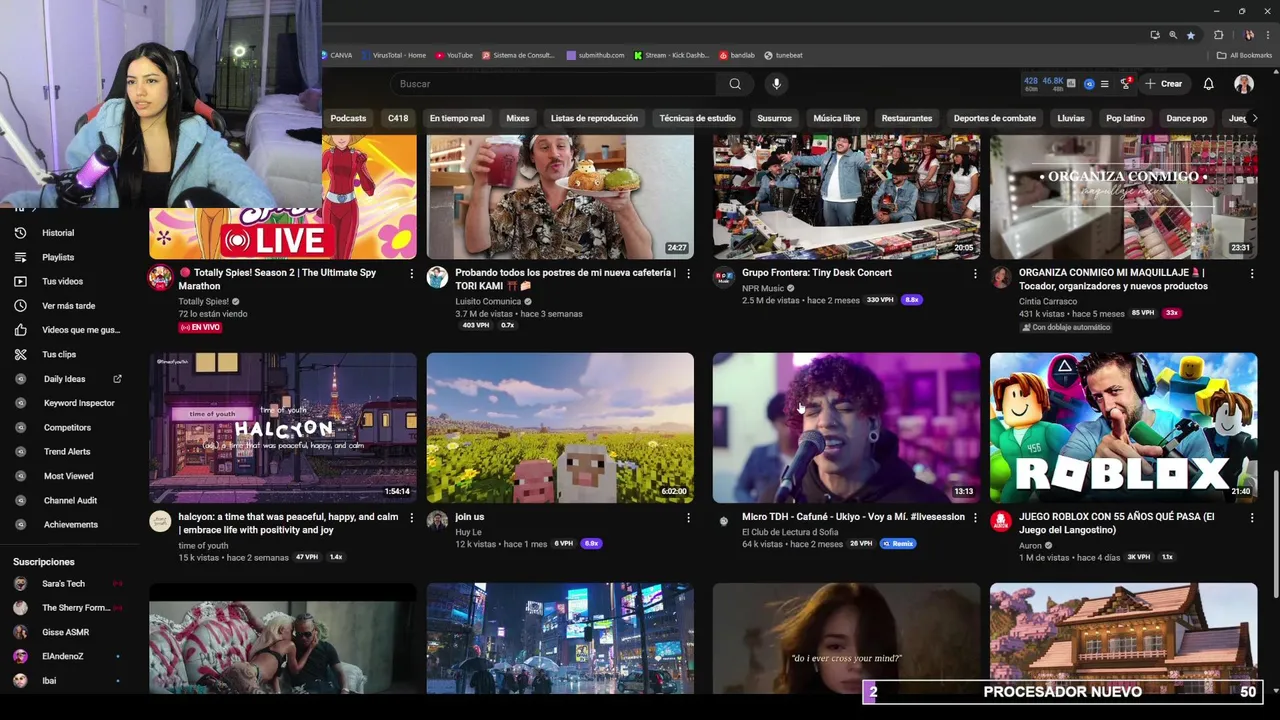Select the C418 chip
1280x720 pixels.
tap(398, 118)
